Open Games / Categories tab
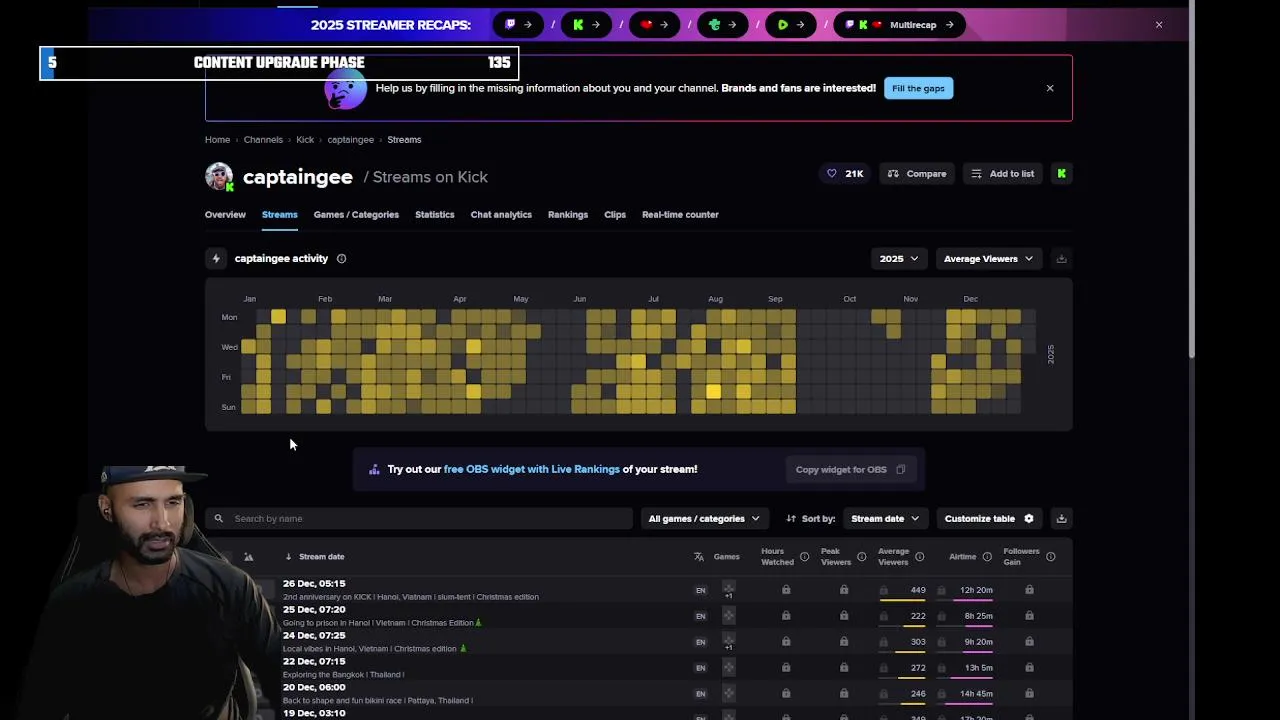The width and height of the screenshot is (1280, 720). (x=356, y=214)
